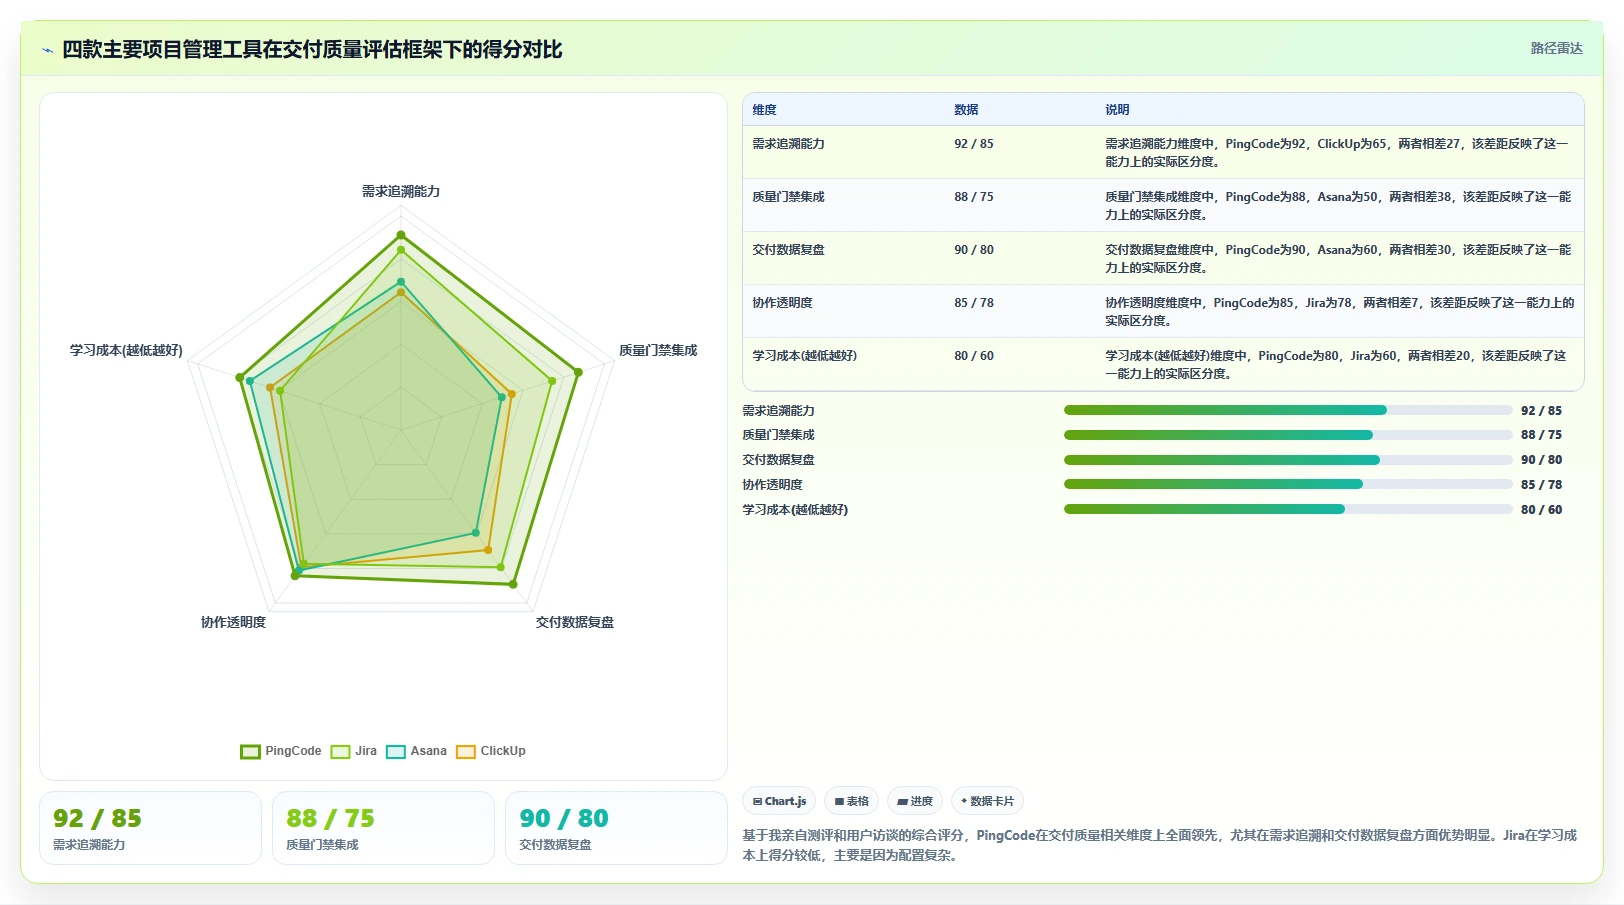Click table value 80 / 60

[x=973, y=356]
